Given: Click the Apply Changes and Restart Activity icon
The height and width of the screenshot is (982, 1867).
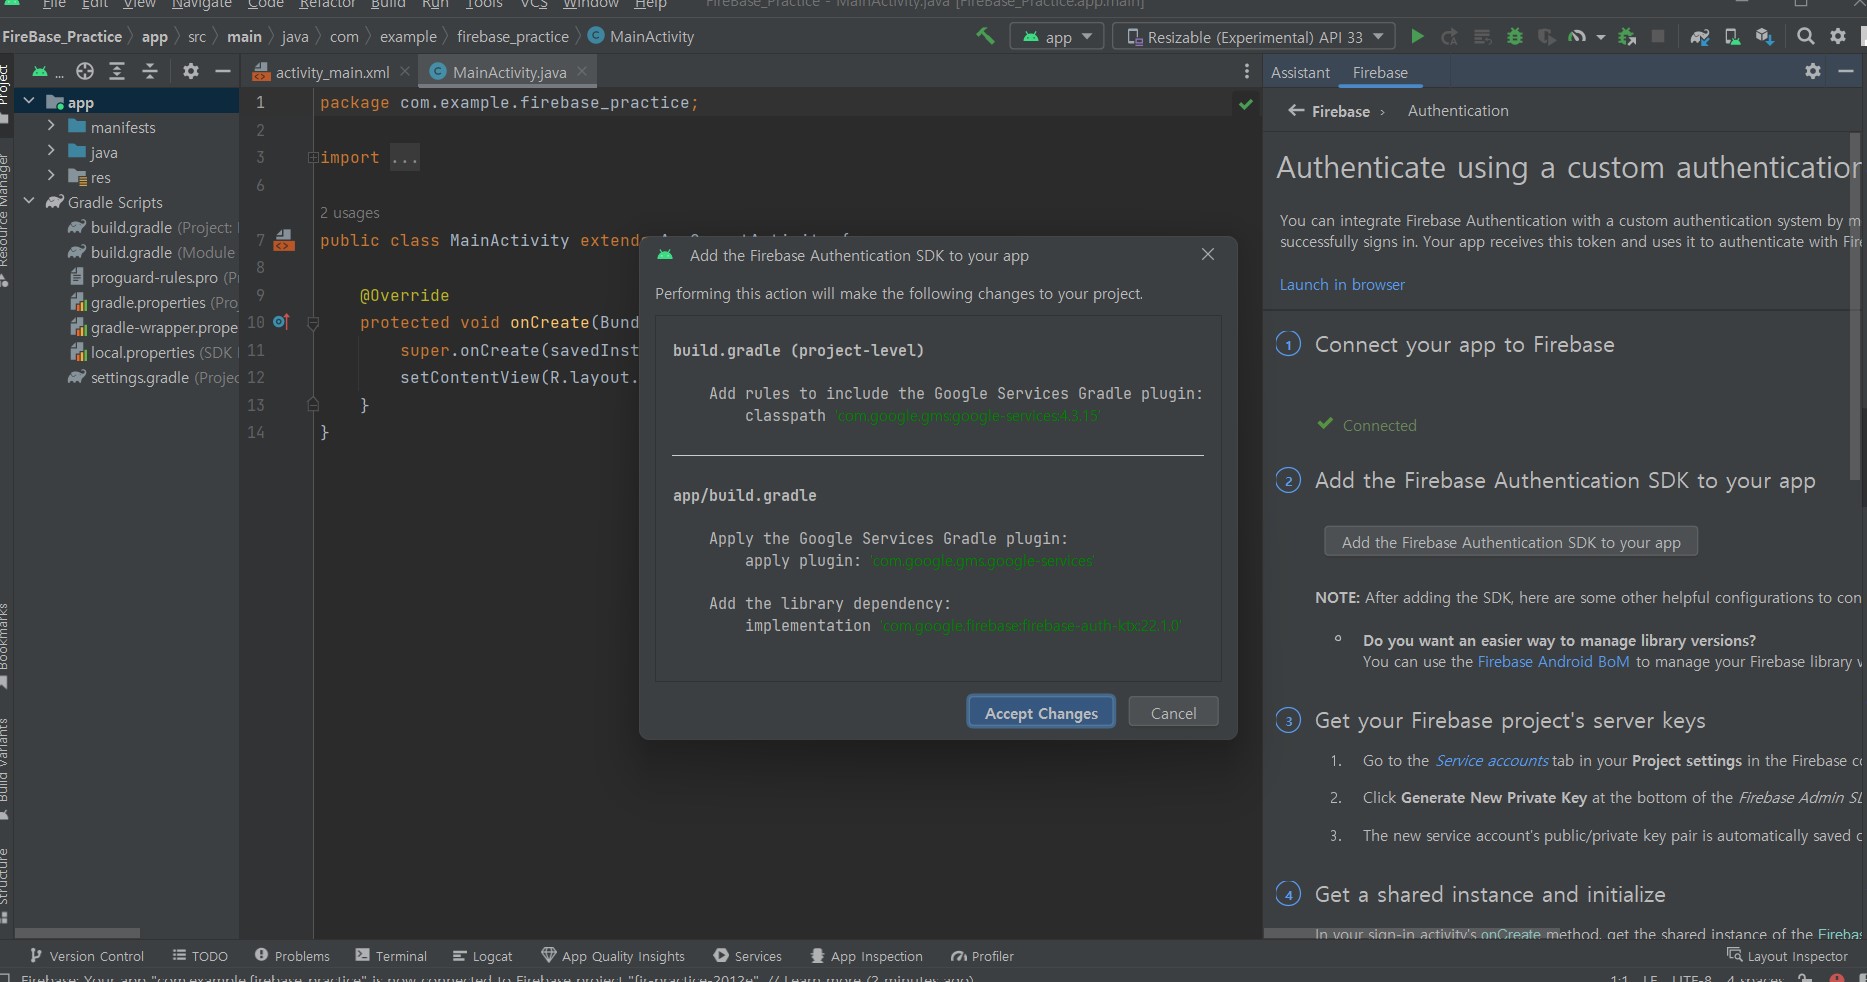Looking at the screenshot, I should pos(1449,37).
